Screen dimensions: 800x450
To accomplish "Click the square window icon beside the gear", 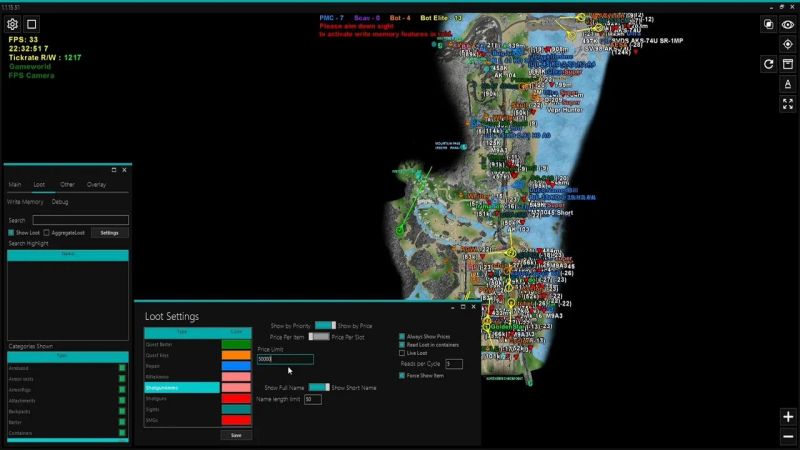I will [x=32, y=24].
